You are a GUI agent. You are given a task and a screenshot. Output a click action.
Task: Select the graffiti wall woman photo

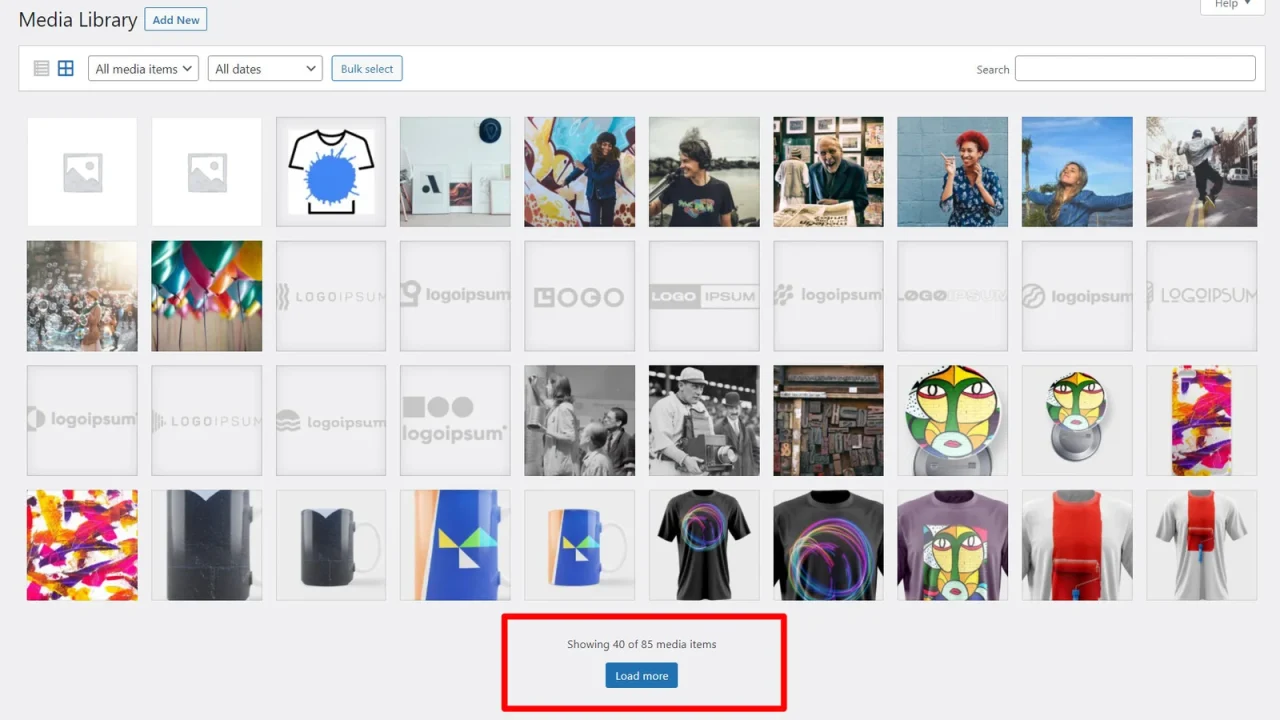tap(579, 171)
